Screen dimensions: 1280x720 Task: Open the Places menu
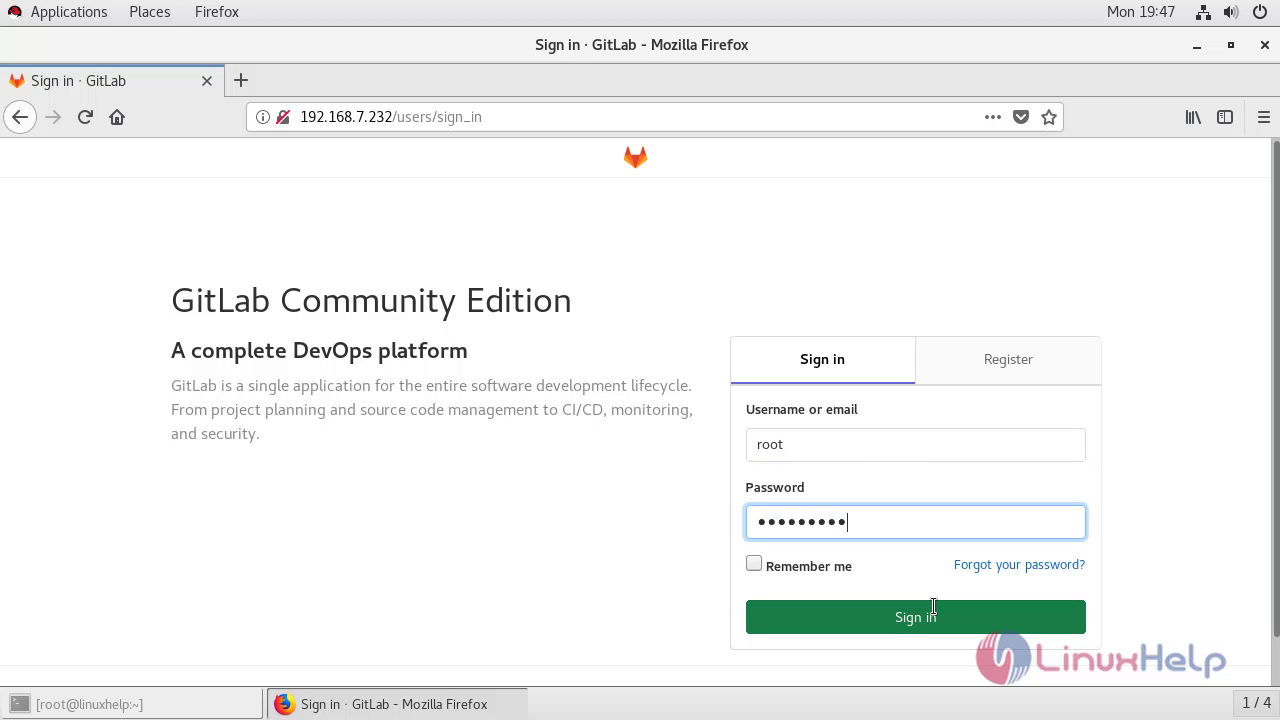[149, 12]
